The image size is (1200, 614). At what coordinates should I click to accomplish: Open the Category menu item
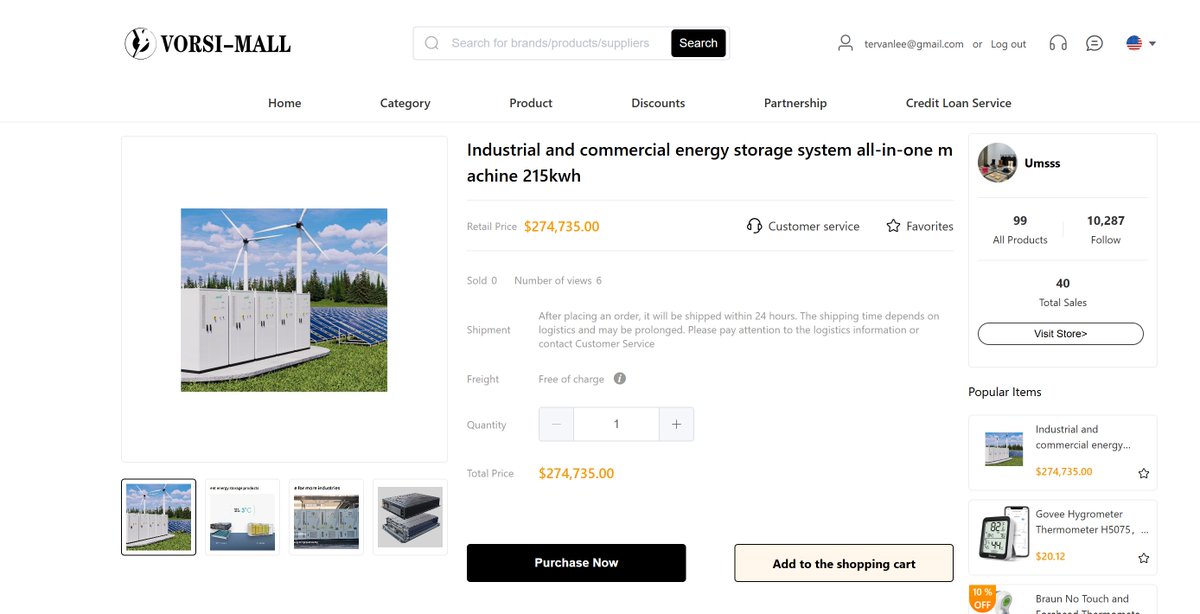[405, 103]
